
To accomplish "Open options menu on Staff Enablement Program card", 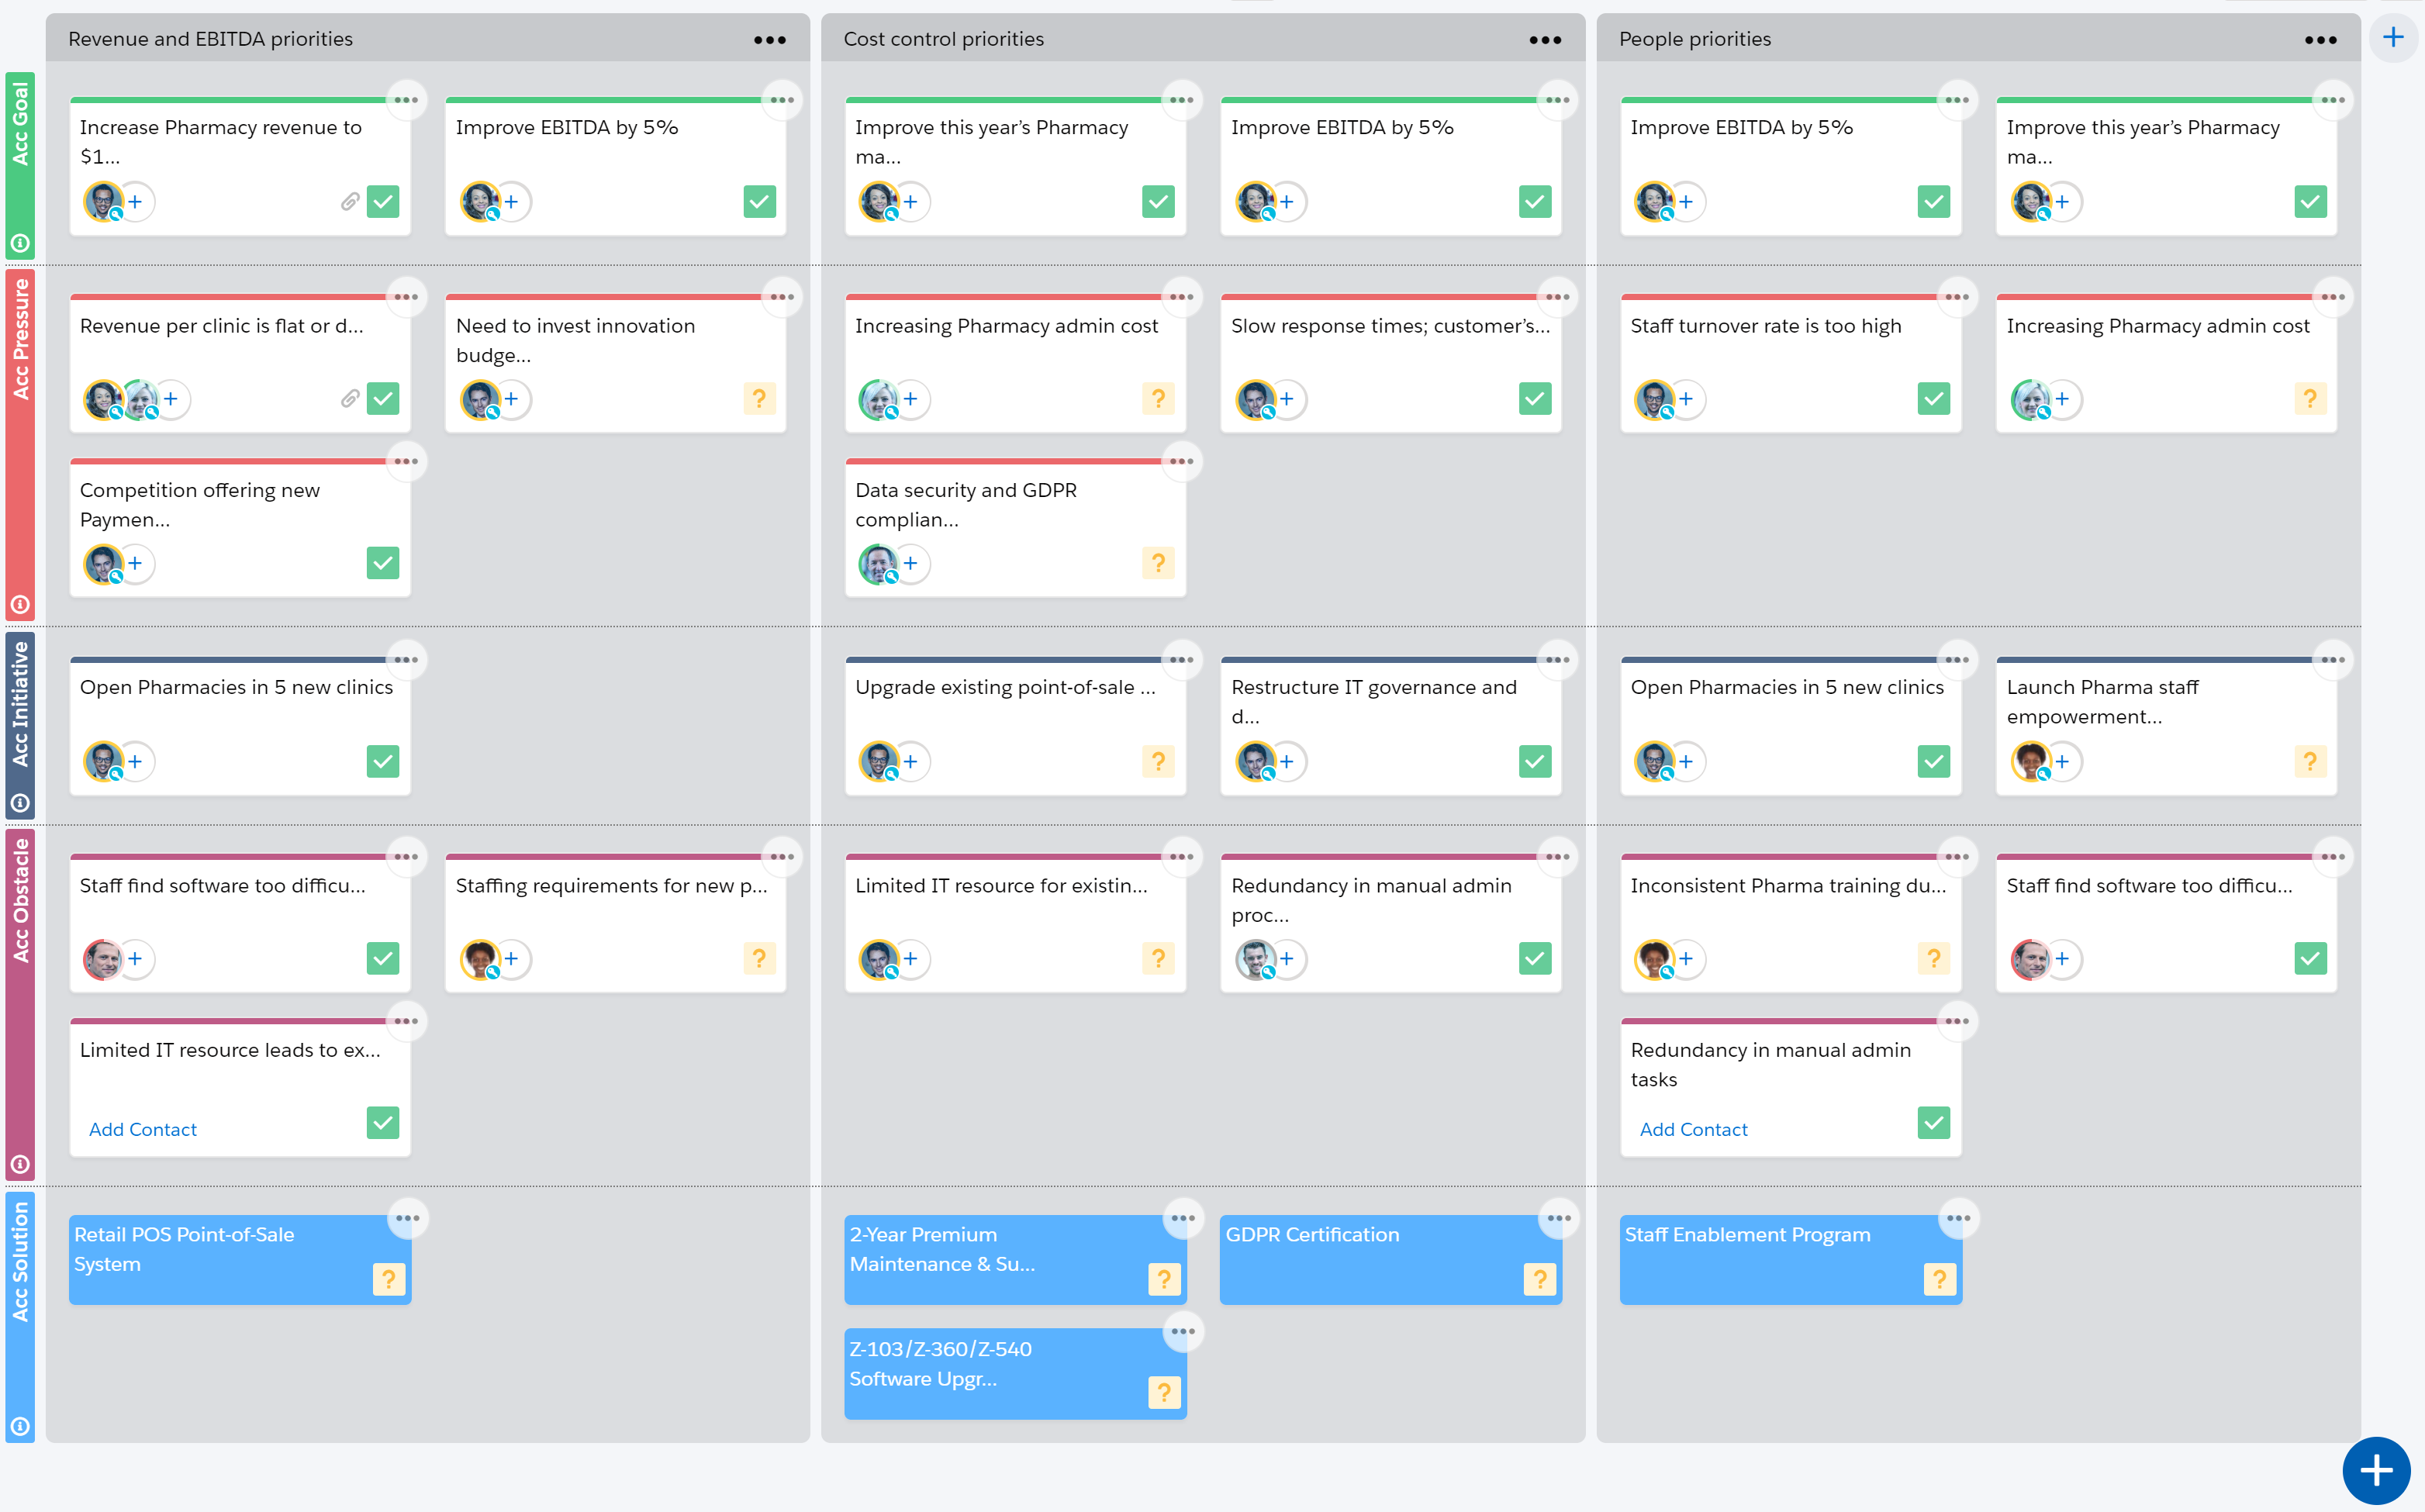I will [x=1957, y=1218].
